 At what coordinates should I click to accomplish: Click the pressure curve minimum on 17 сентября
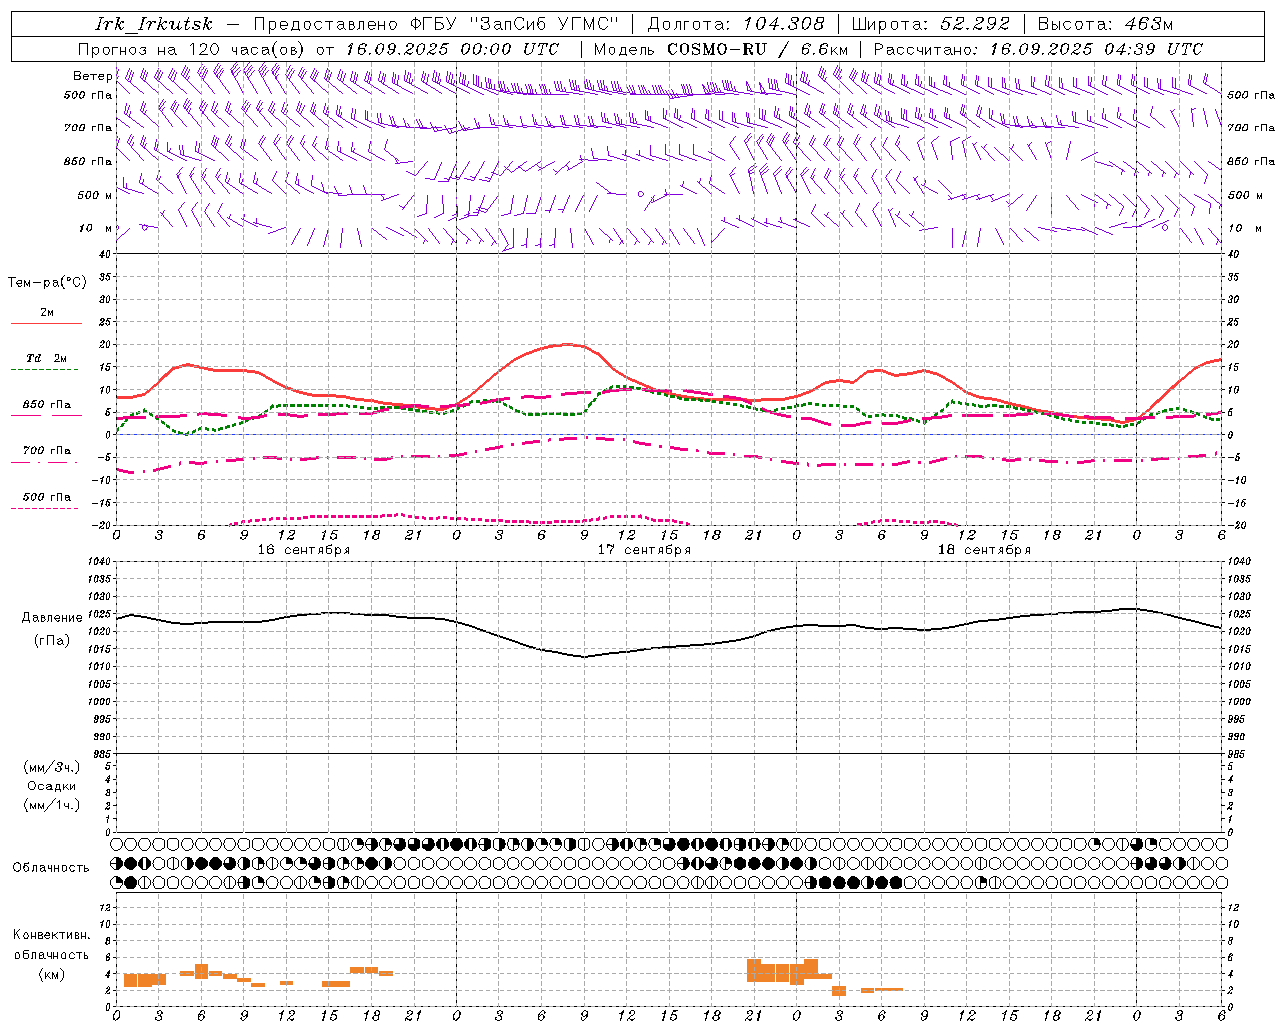click(x=584, y=656)
